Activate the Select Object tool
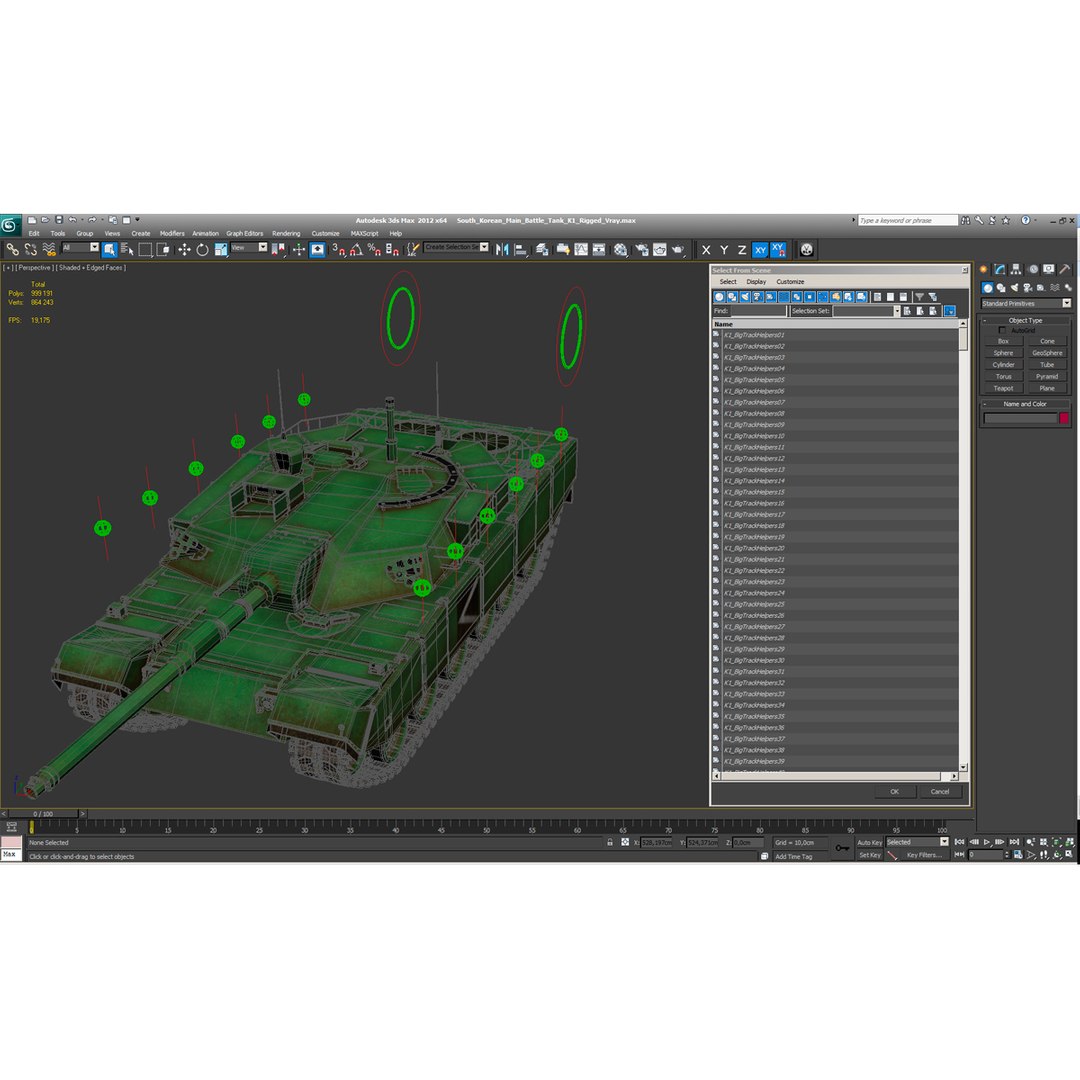Screen dimensions: 1080x1080 pos(110,249)
